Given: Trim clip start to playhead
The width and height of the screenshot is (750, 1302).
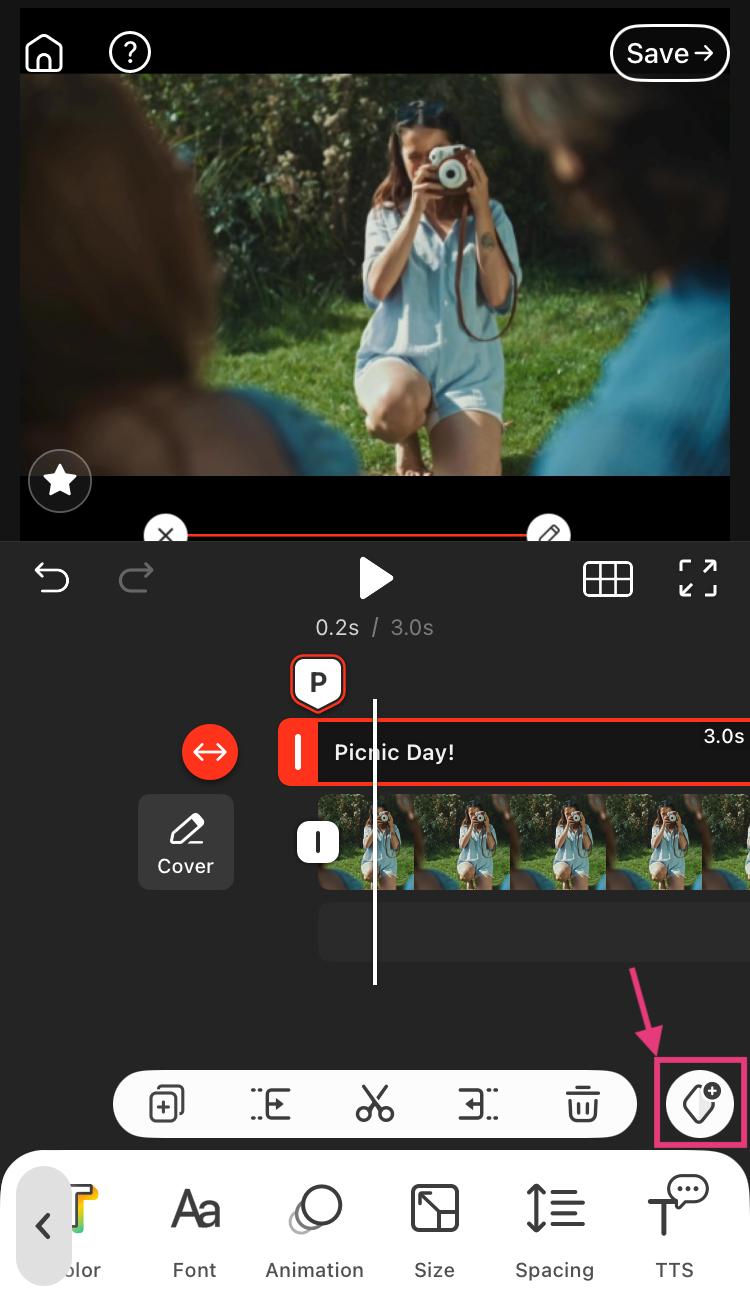Looking at the screenshot, I should tap(270, 1105).
